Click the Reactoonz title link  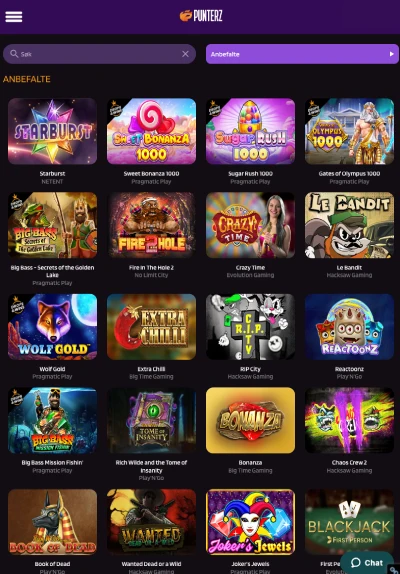pos(349,369)
